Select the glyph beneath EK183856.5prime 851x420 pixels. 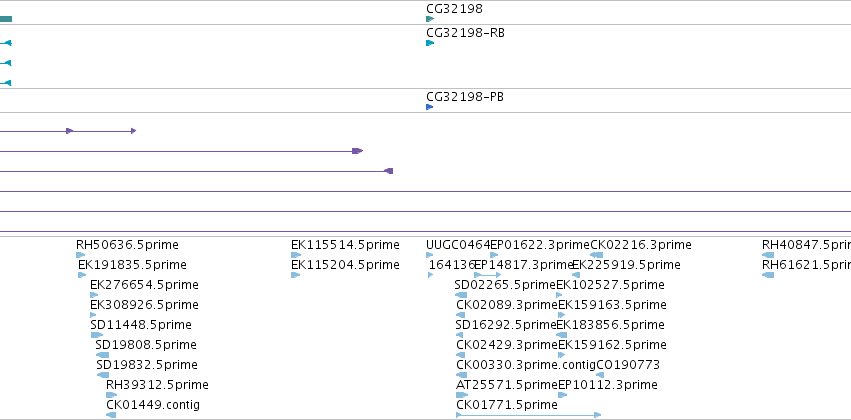click(x=561, y=335)
